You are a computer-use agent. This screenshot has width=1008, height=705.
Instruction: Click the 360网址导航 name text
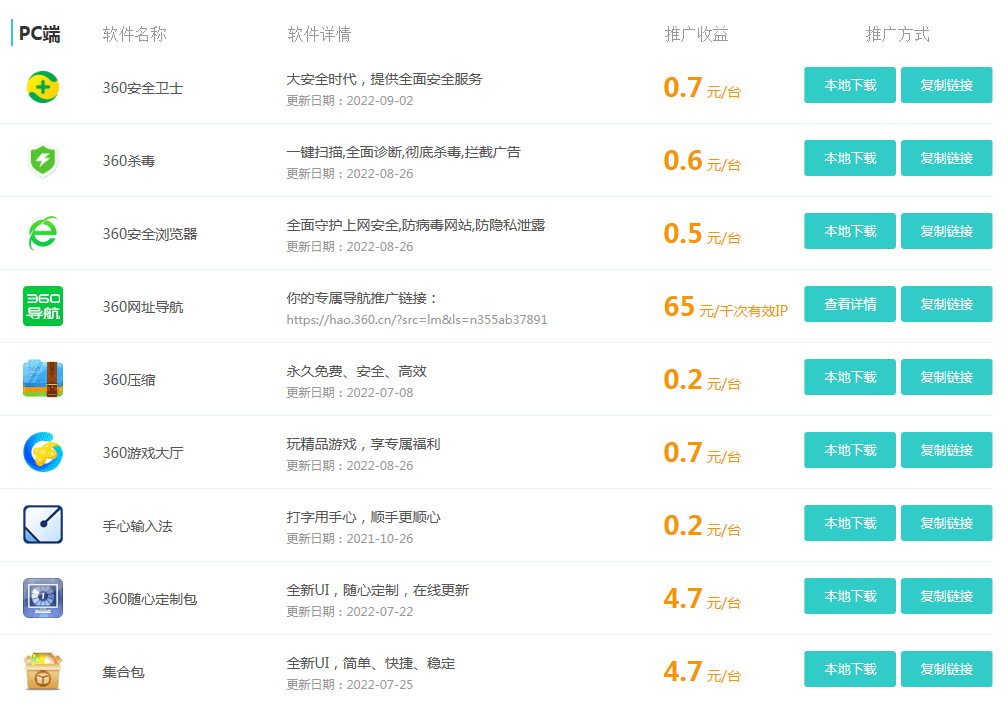(x=143, y=307)
